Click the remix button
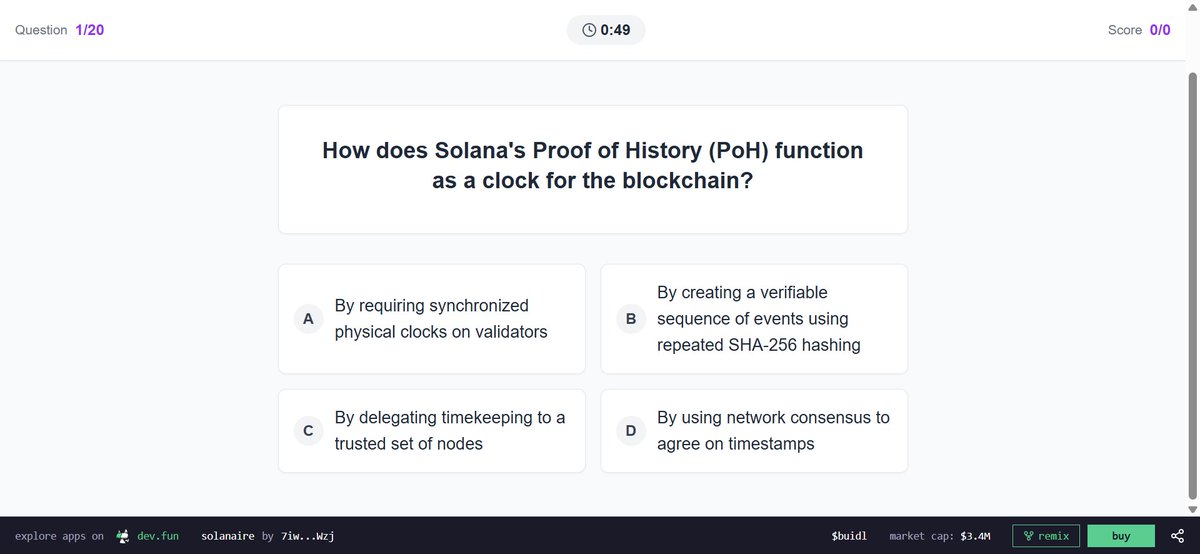This screenshot has width=1200, height=554. 1046,536
